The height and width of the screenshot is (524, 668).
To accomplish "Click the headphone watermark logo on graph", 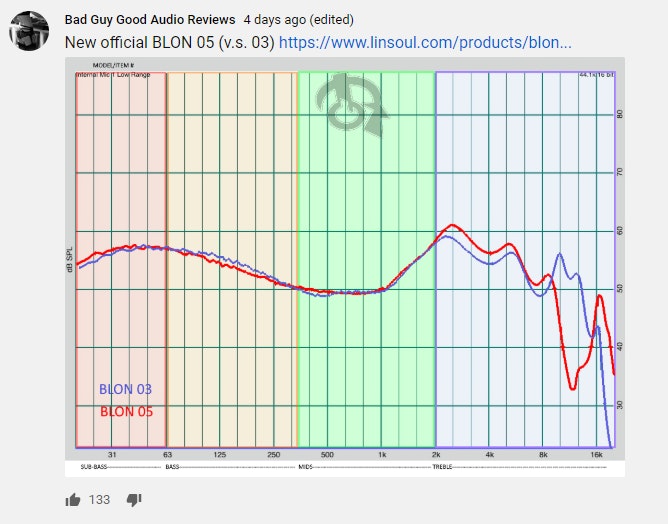I will [x=350, y=106].
